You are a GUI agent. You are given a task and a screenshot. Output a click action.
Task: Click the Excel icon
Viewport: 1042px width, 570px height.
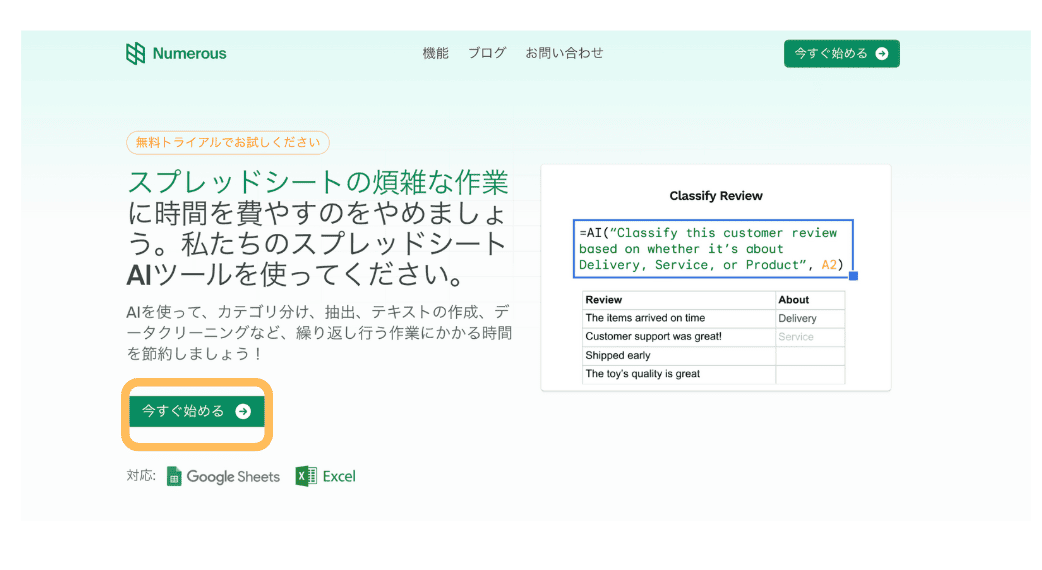coord(306,476)
